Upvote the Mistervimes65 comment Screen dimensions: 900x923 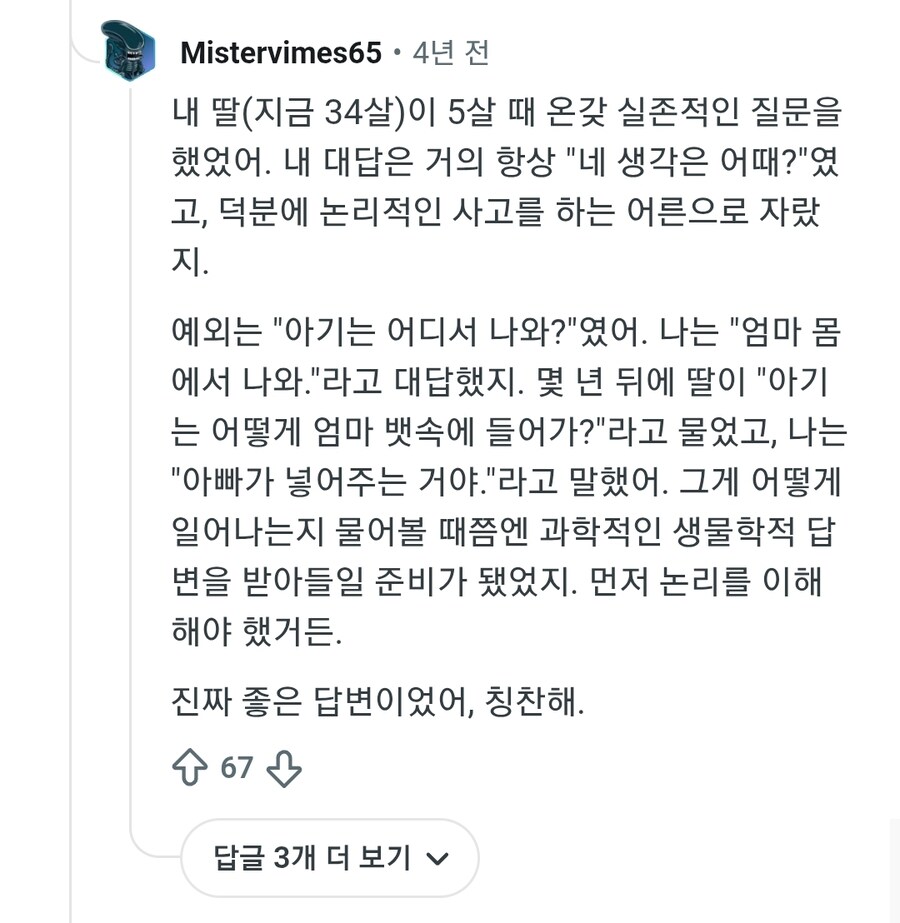coord(190,767)
